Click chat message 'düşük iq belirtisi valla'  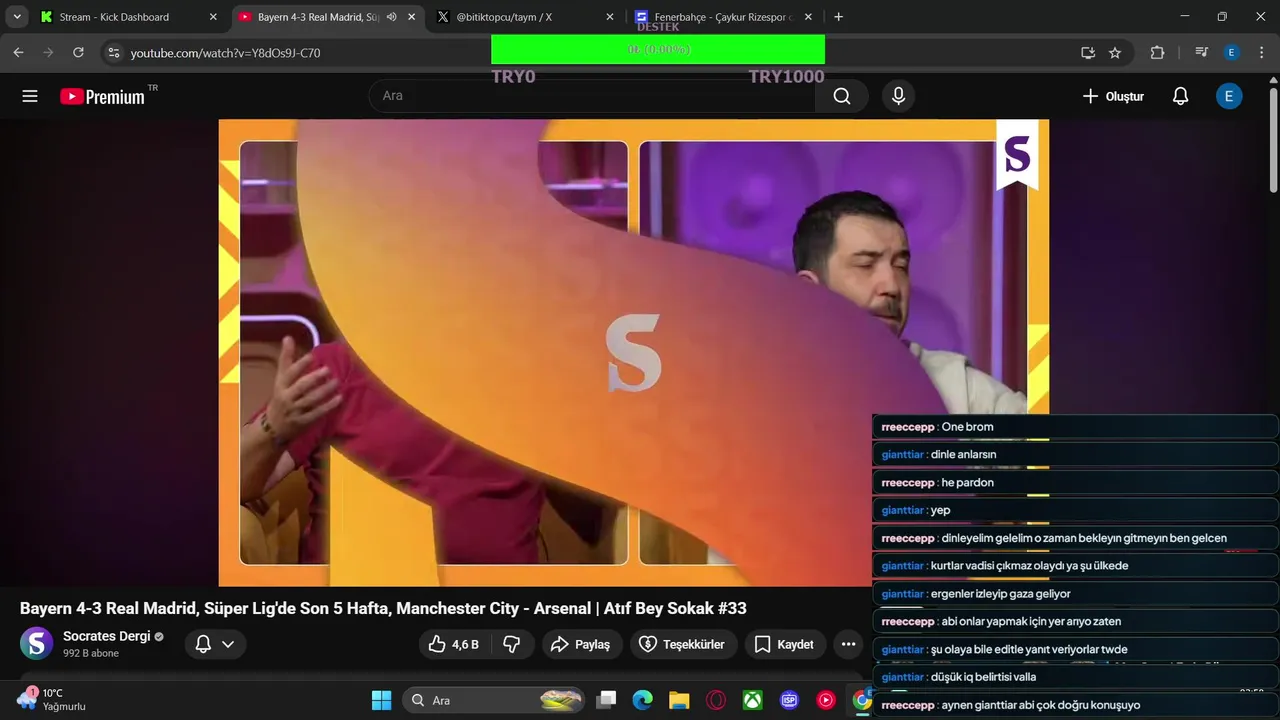[x=983, y=677]
